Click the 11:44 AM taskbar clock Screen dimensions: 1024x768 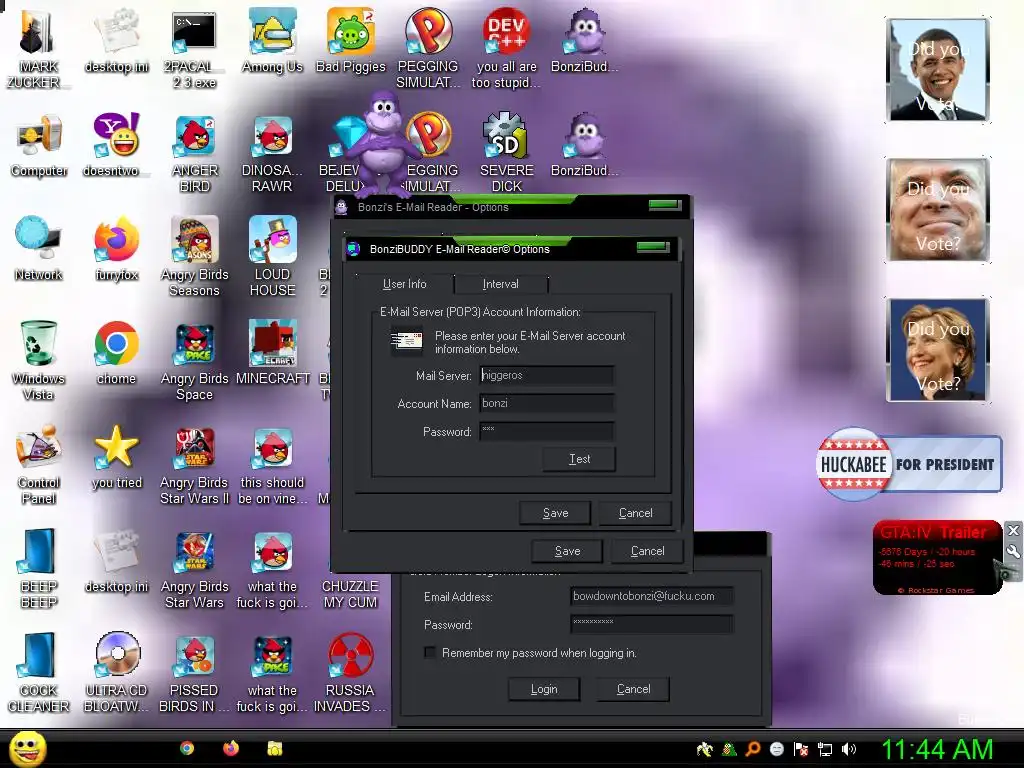[x=938, y=750]
